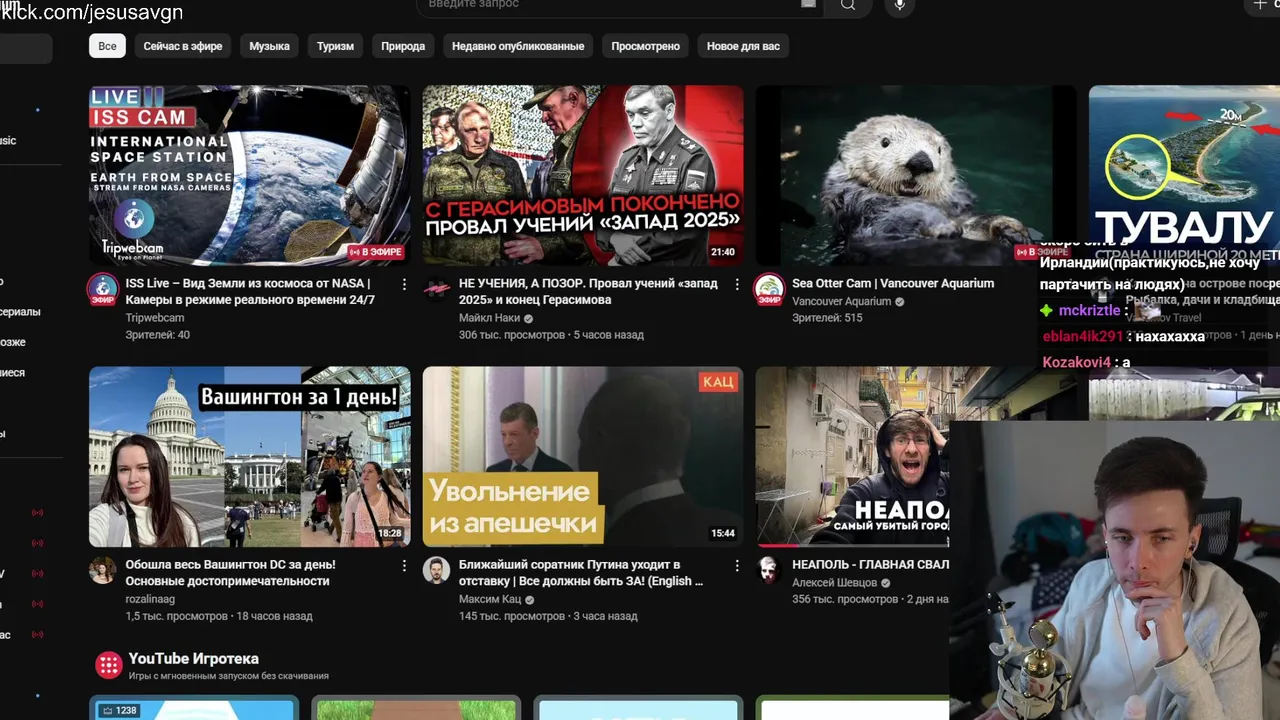
Task: Click the '15:44' duration badge
Action: (723, 533)
